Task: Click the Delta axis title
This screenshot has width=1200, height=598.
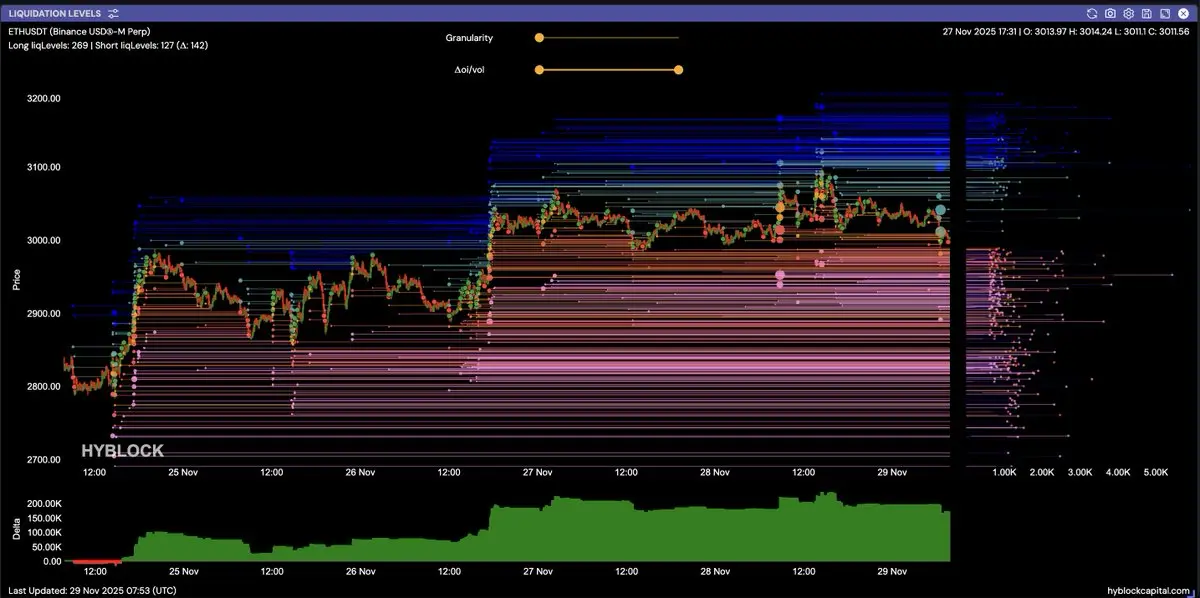Action: tap(16, 529)
